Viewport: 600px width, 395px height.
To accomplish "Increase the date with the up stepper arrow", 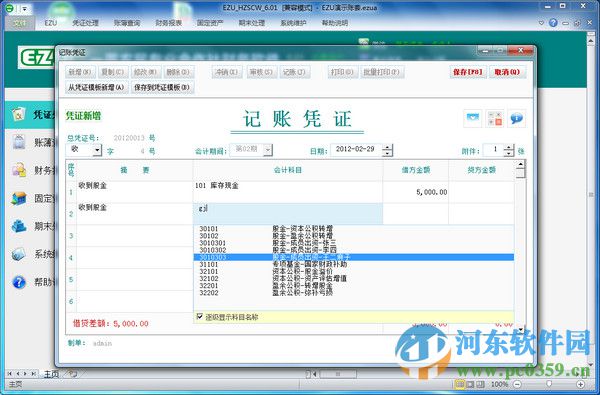I will (388, 147).
